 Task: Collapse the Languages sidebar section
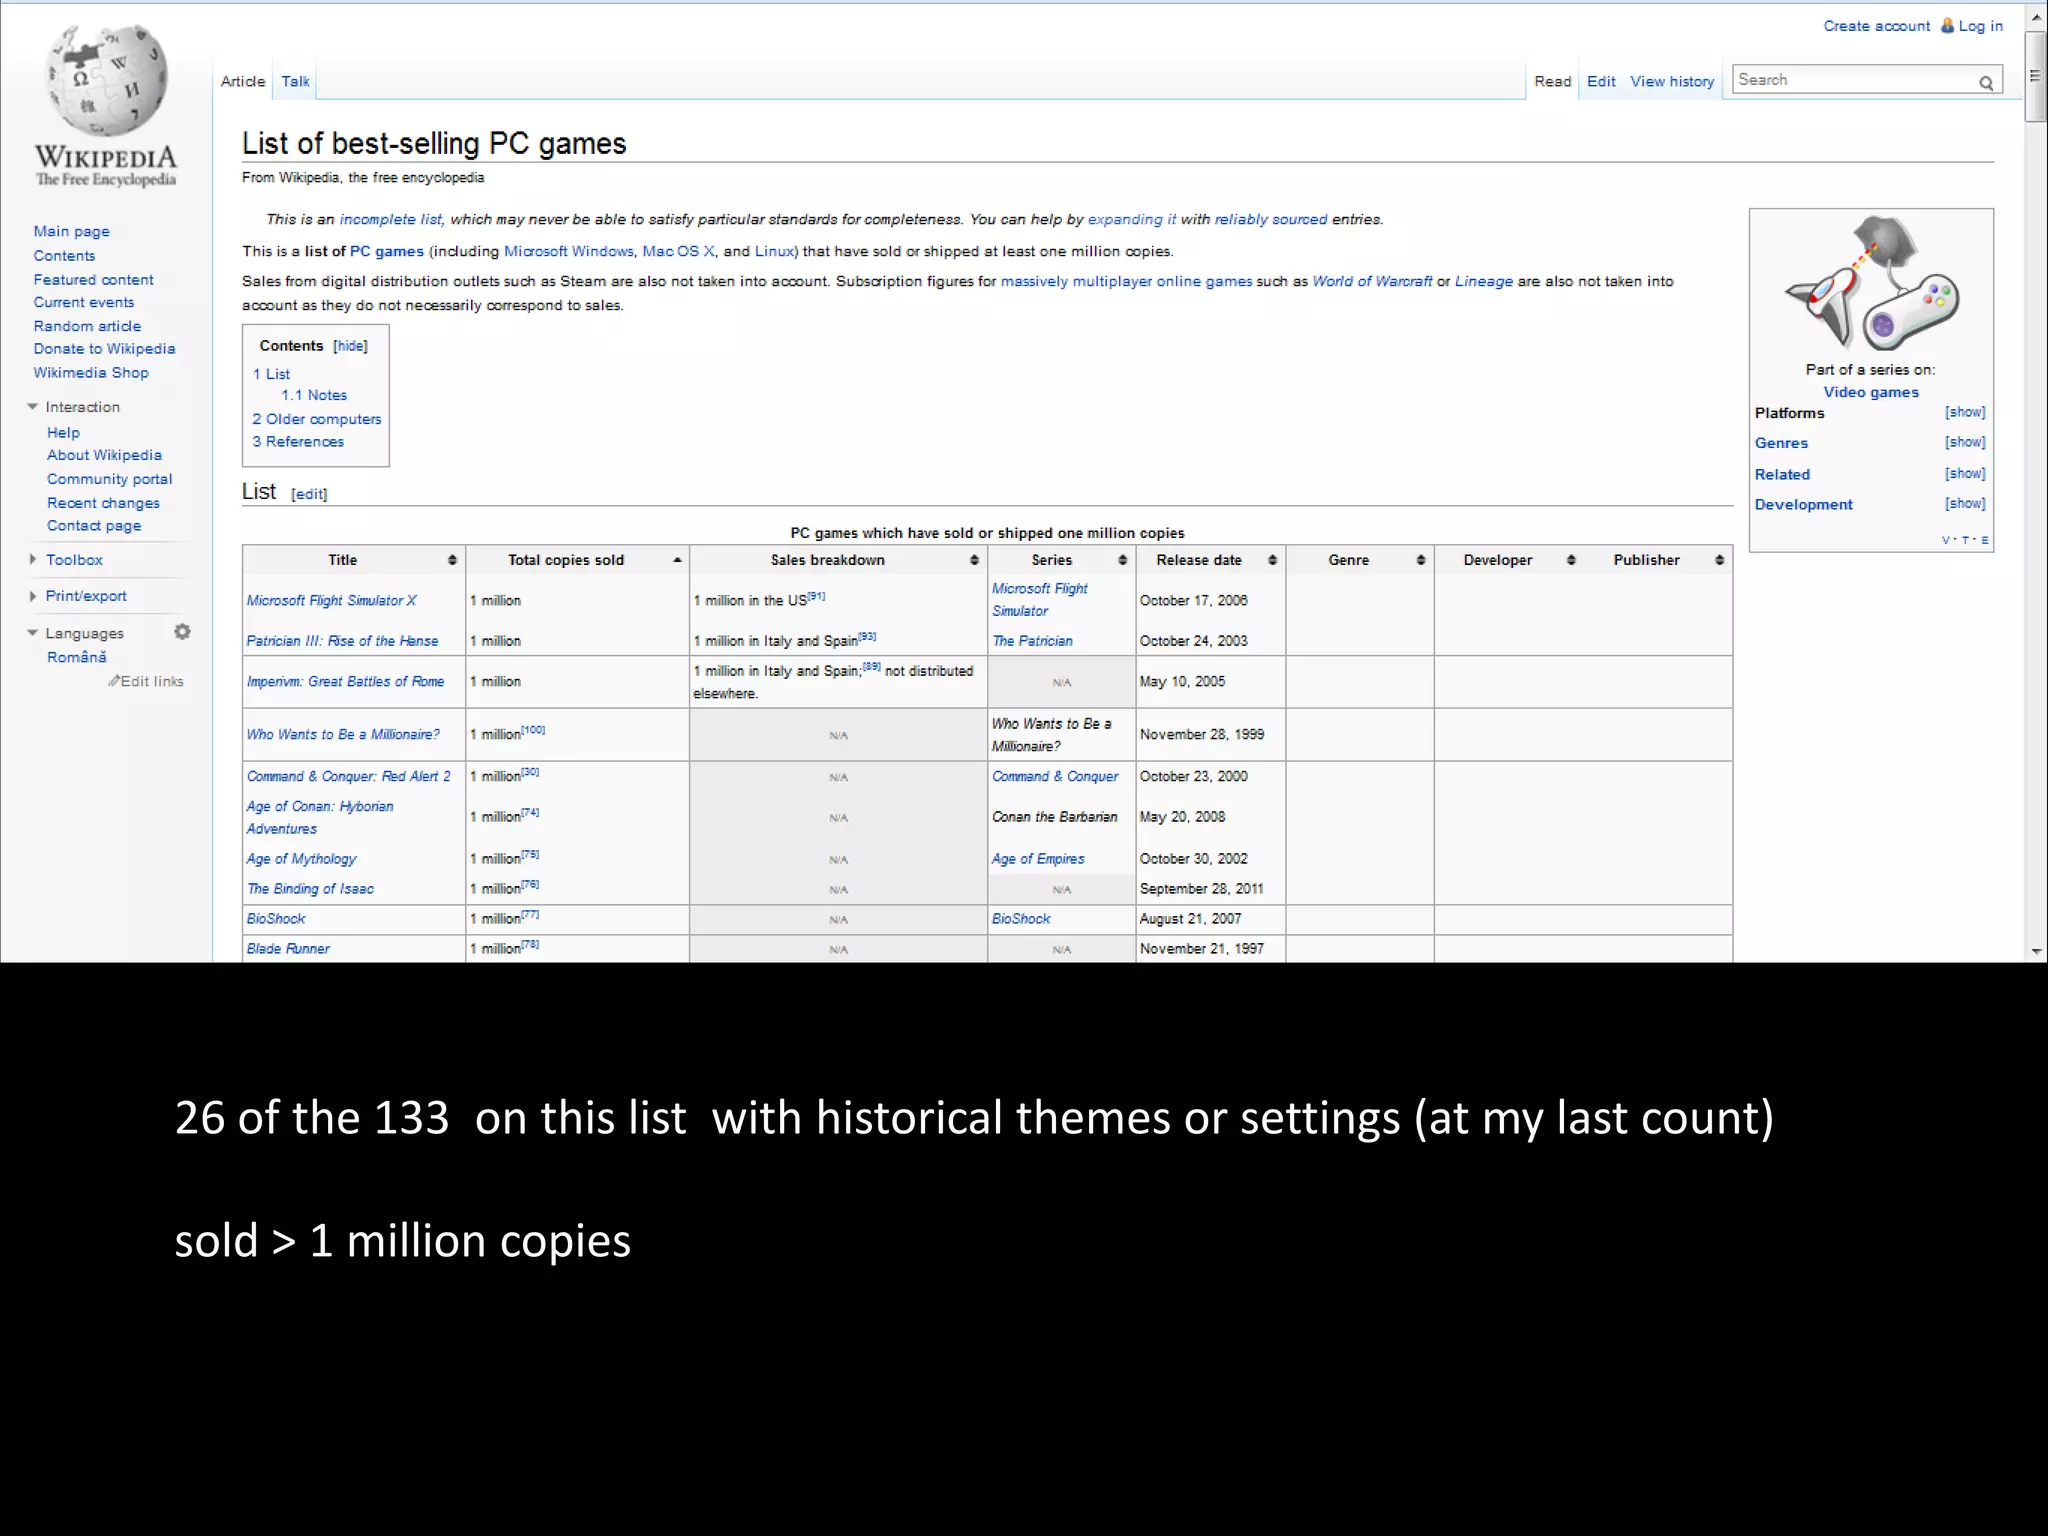click(x=32, y=633)
